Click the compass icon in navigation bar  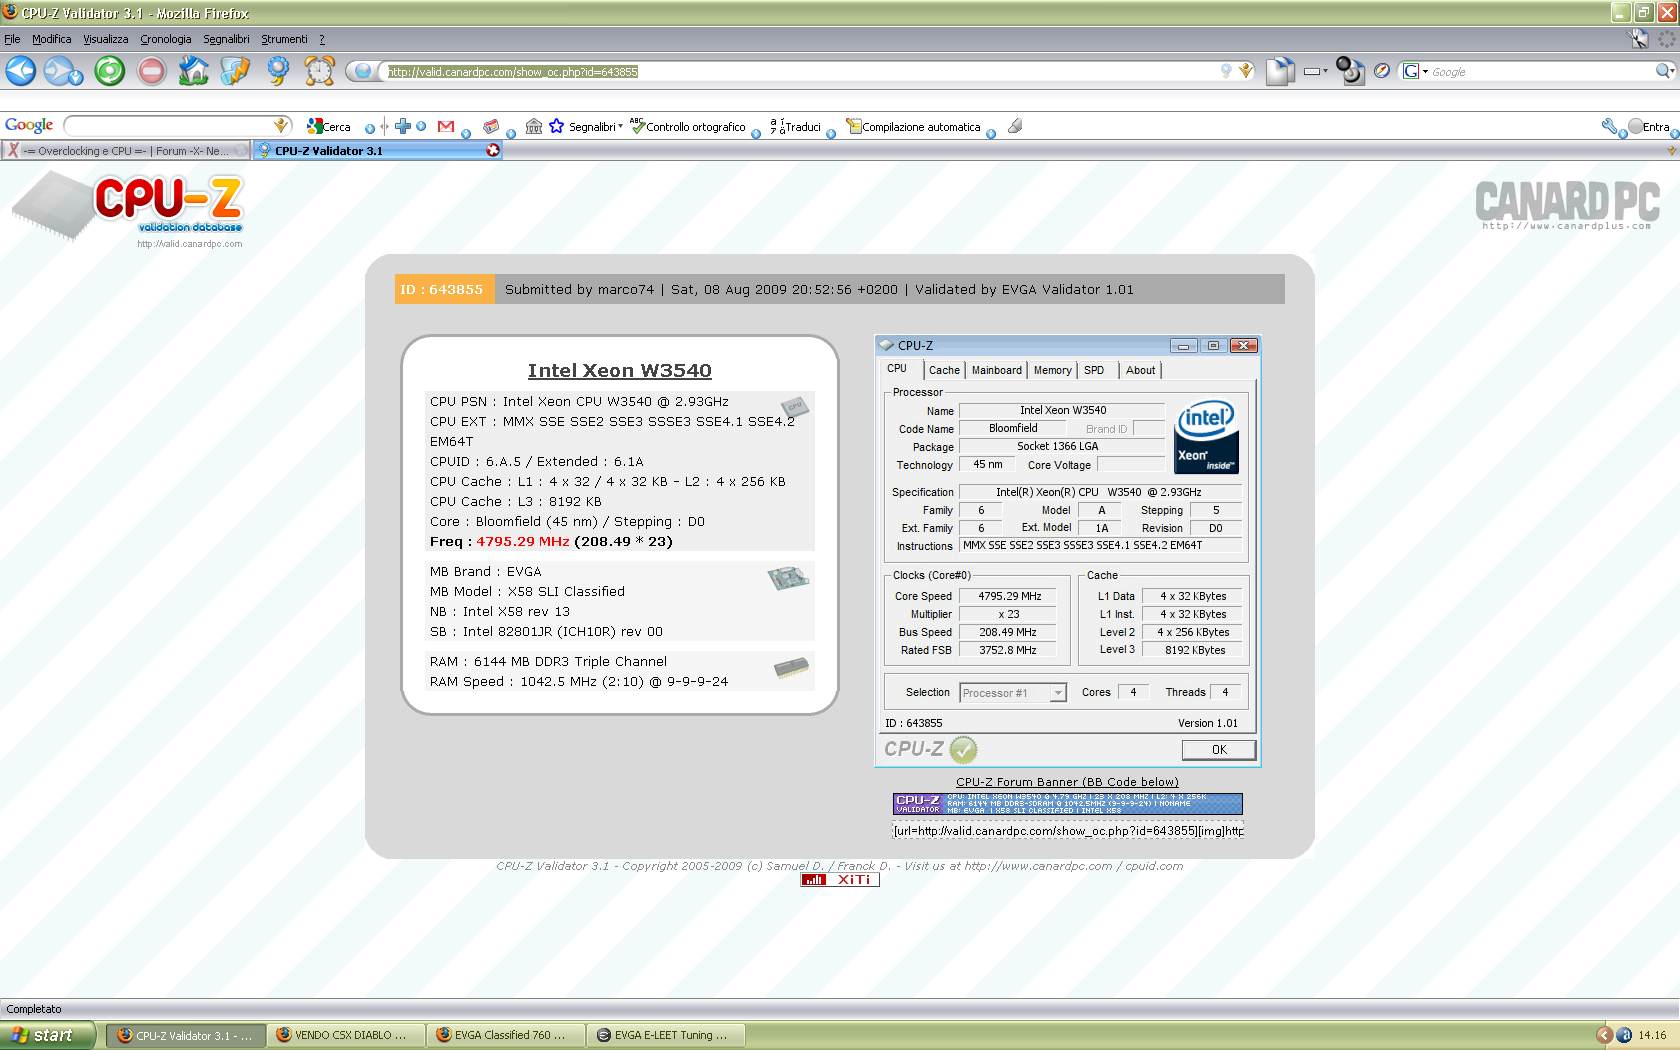click(x=1382, y=71)
